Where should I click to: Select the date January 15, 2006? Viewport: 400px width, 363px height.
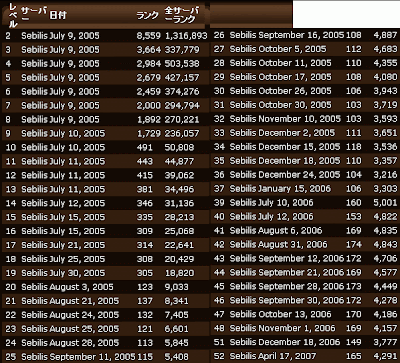point(295,189)
